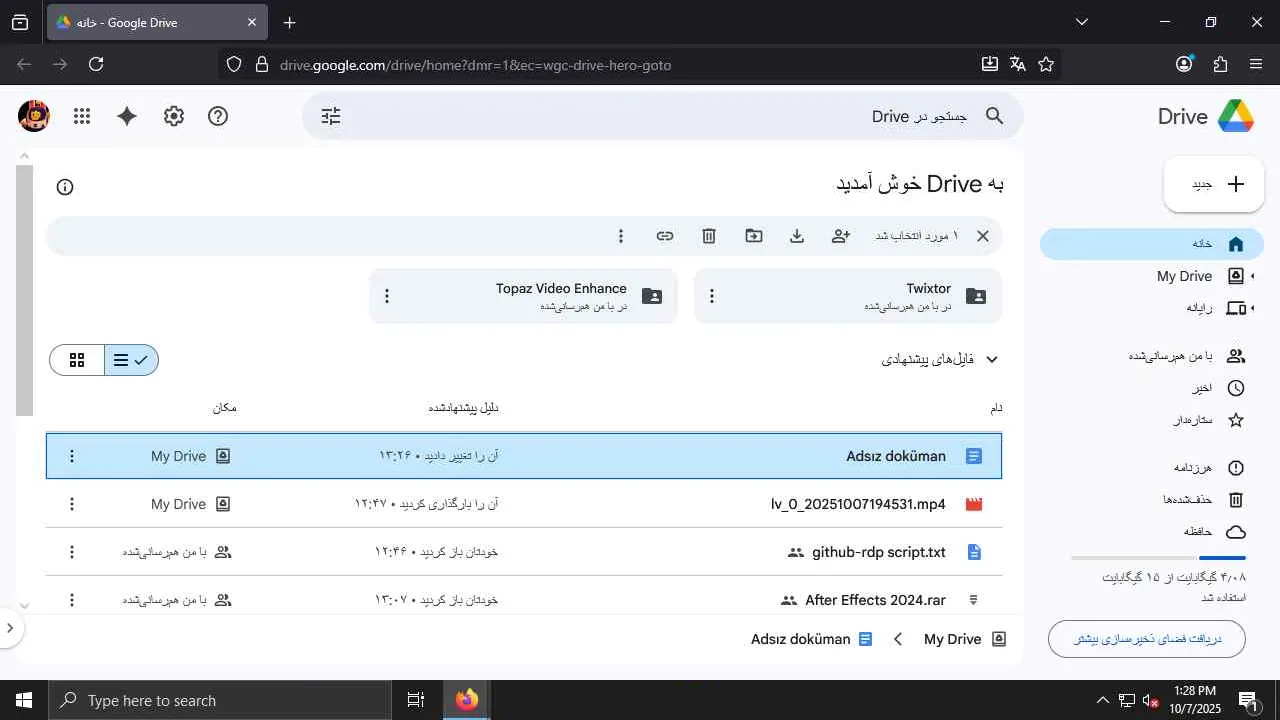The width and height of the screenshot is (1280, 720).
Task: Open the view details info icon
Action: [65, 187]
